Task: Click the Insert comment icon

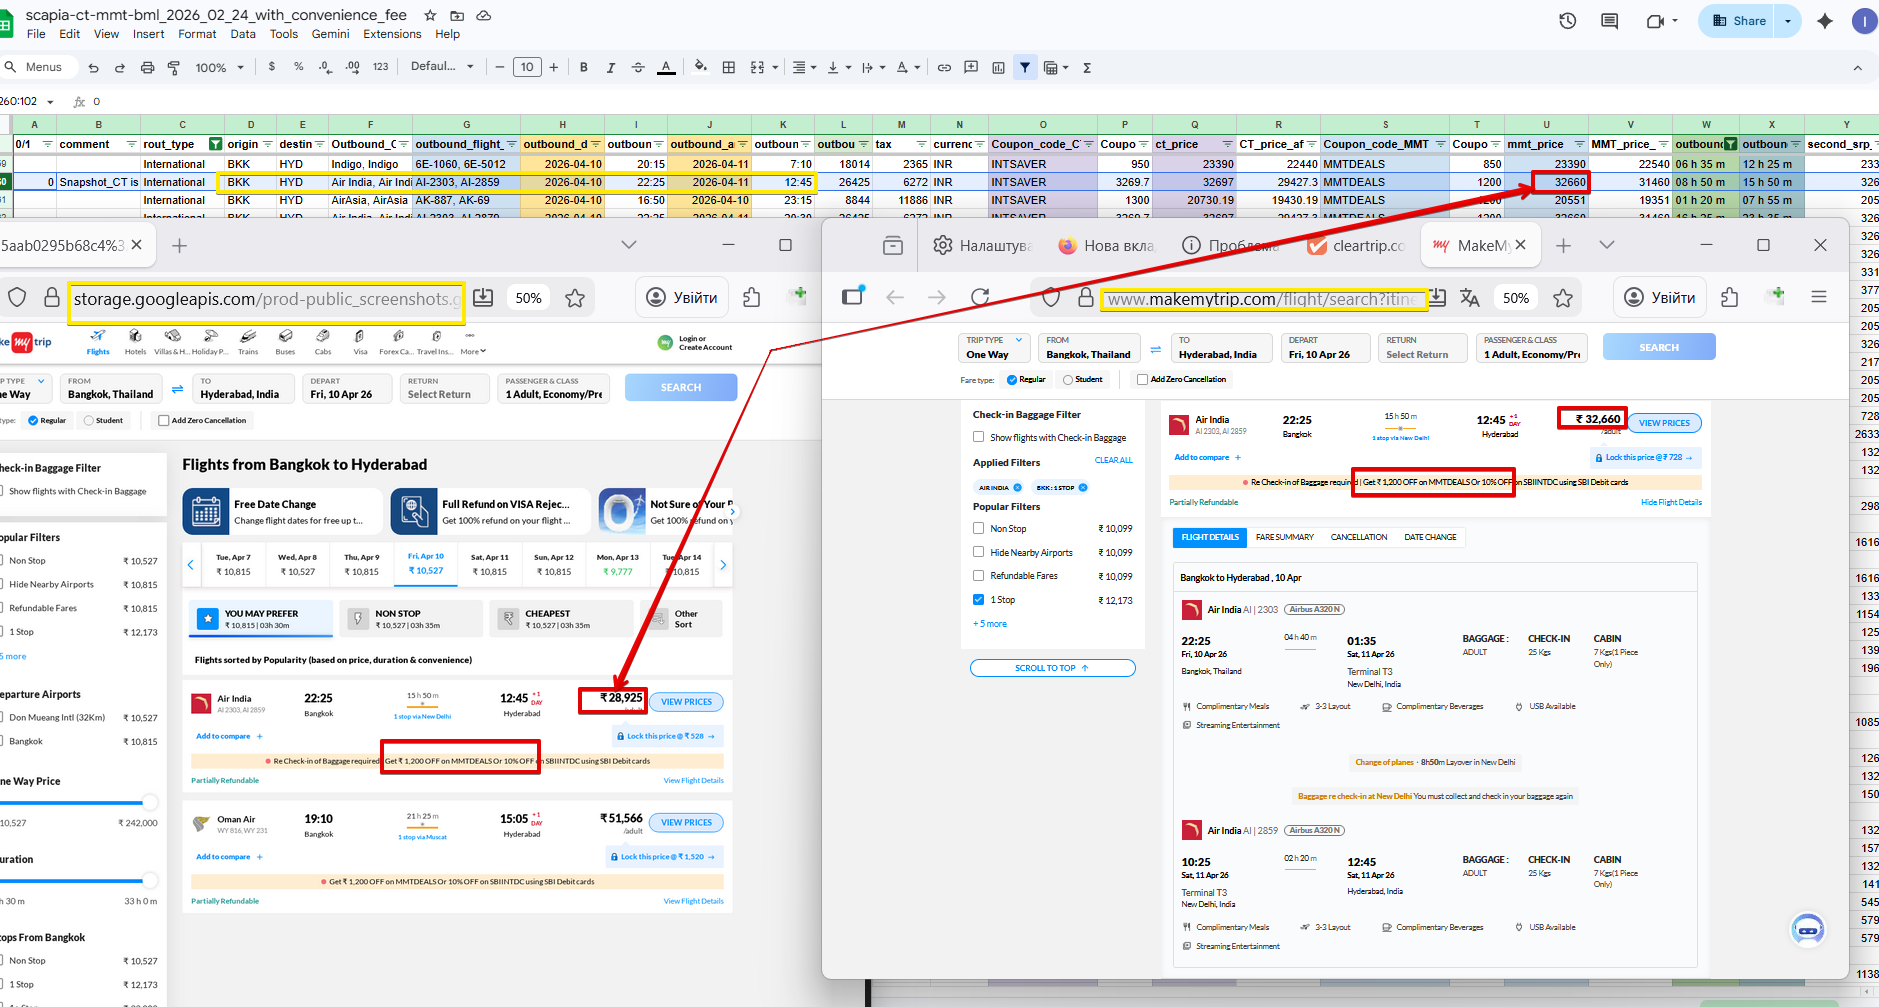Action: pyautogui.click(x=971, y=67)
